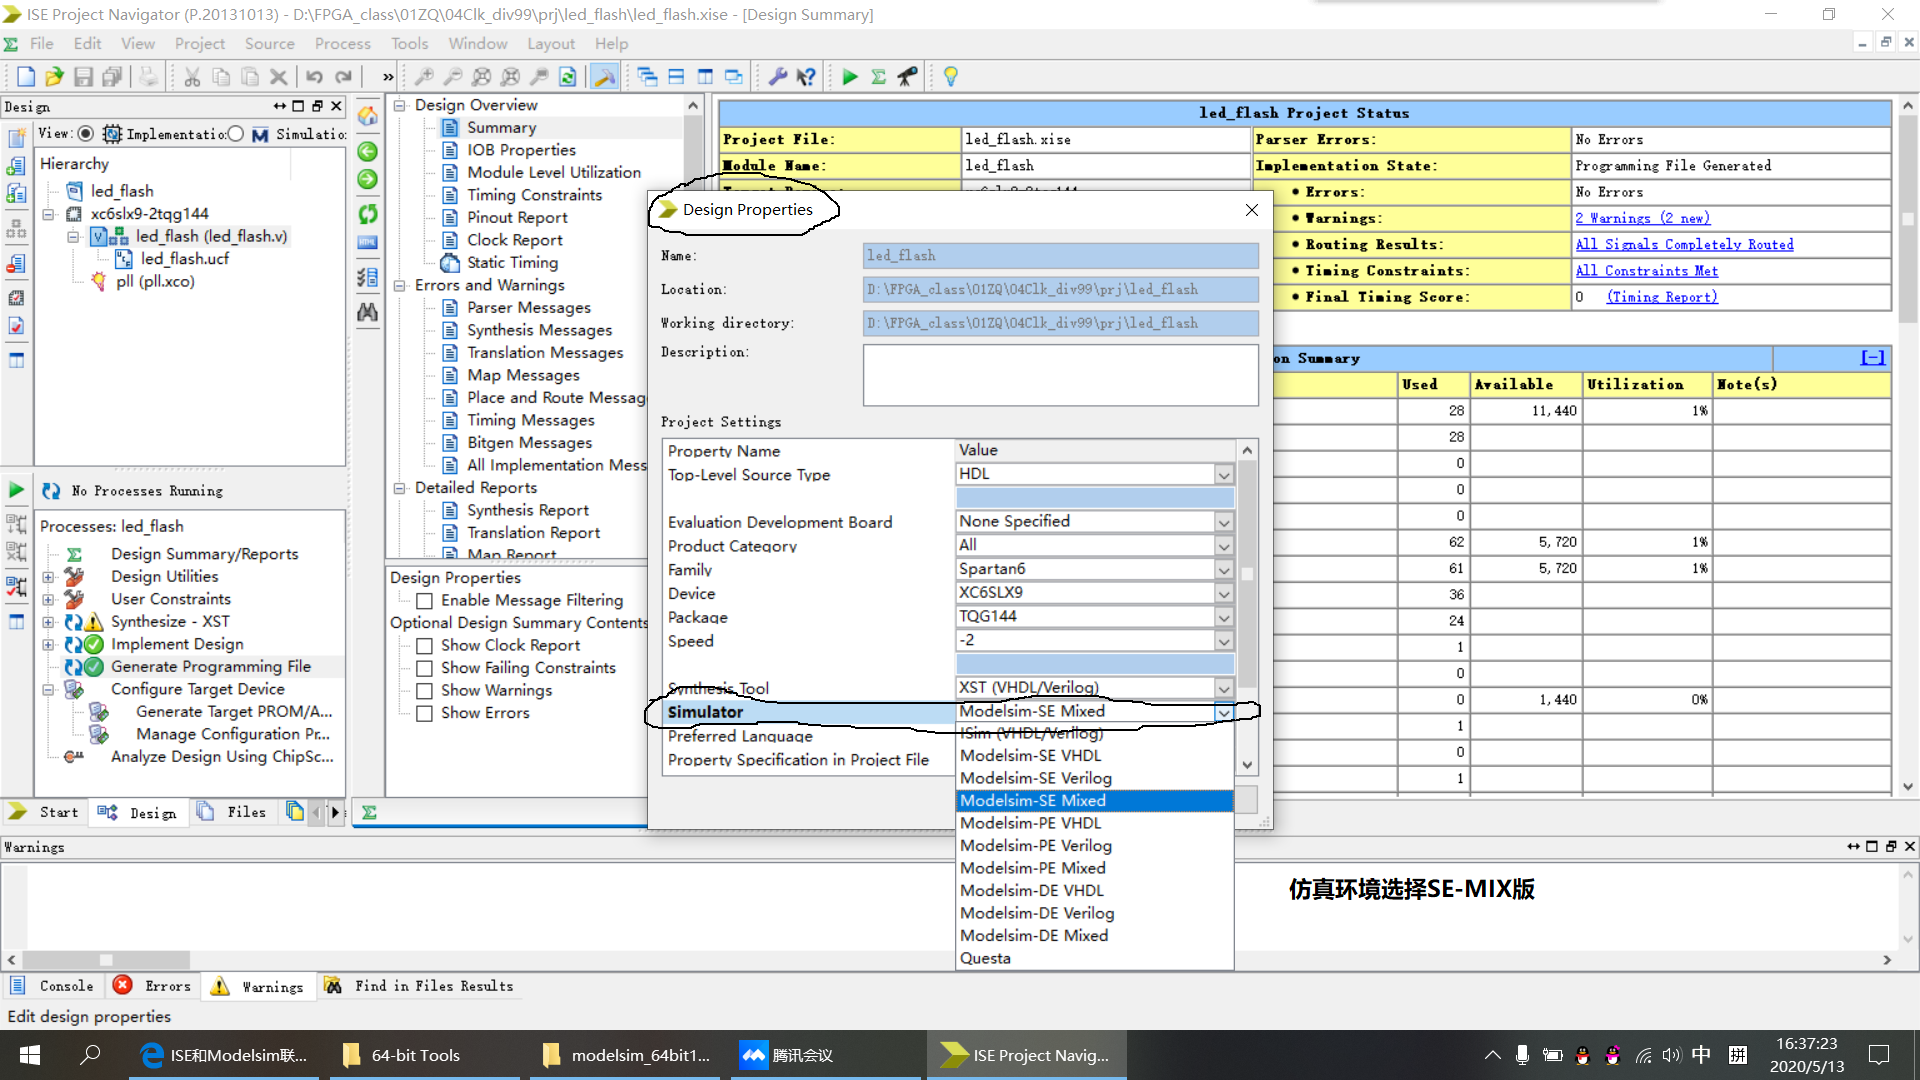Click the What's This help cursor icon
1920x1080 pixels.
806,77
